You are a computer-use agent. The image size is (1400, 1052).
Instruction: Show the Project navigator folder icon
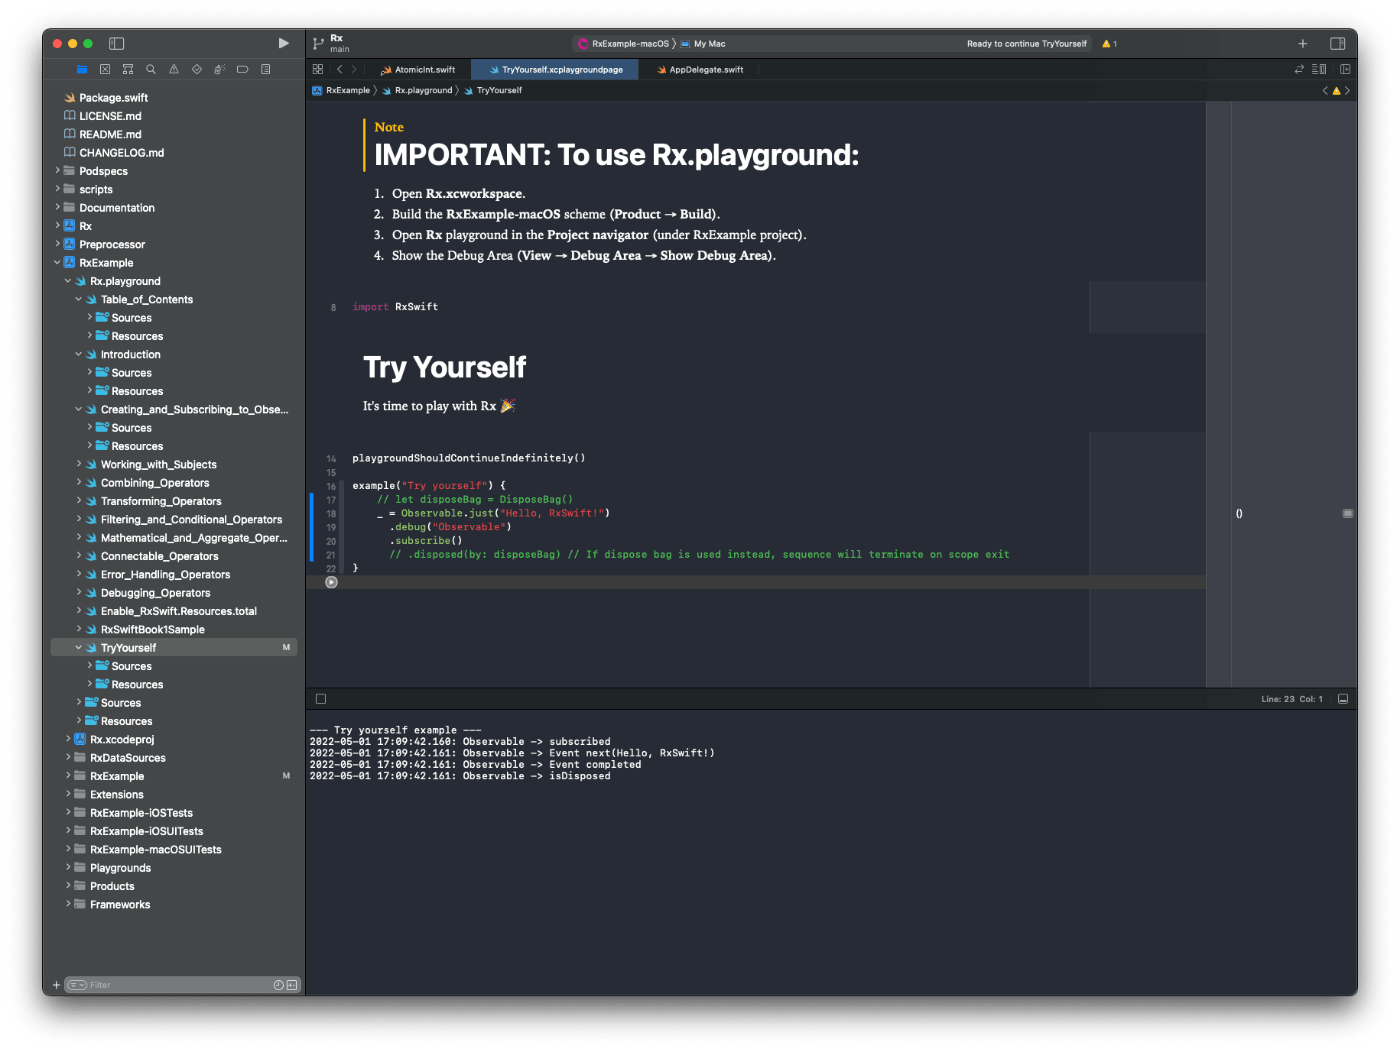(82, 69)
